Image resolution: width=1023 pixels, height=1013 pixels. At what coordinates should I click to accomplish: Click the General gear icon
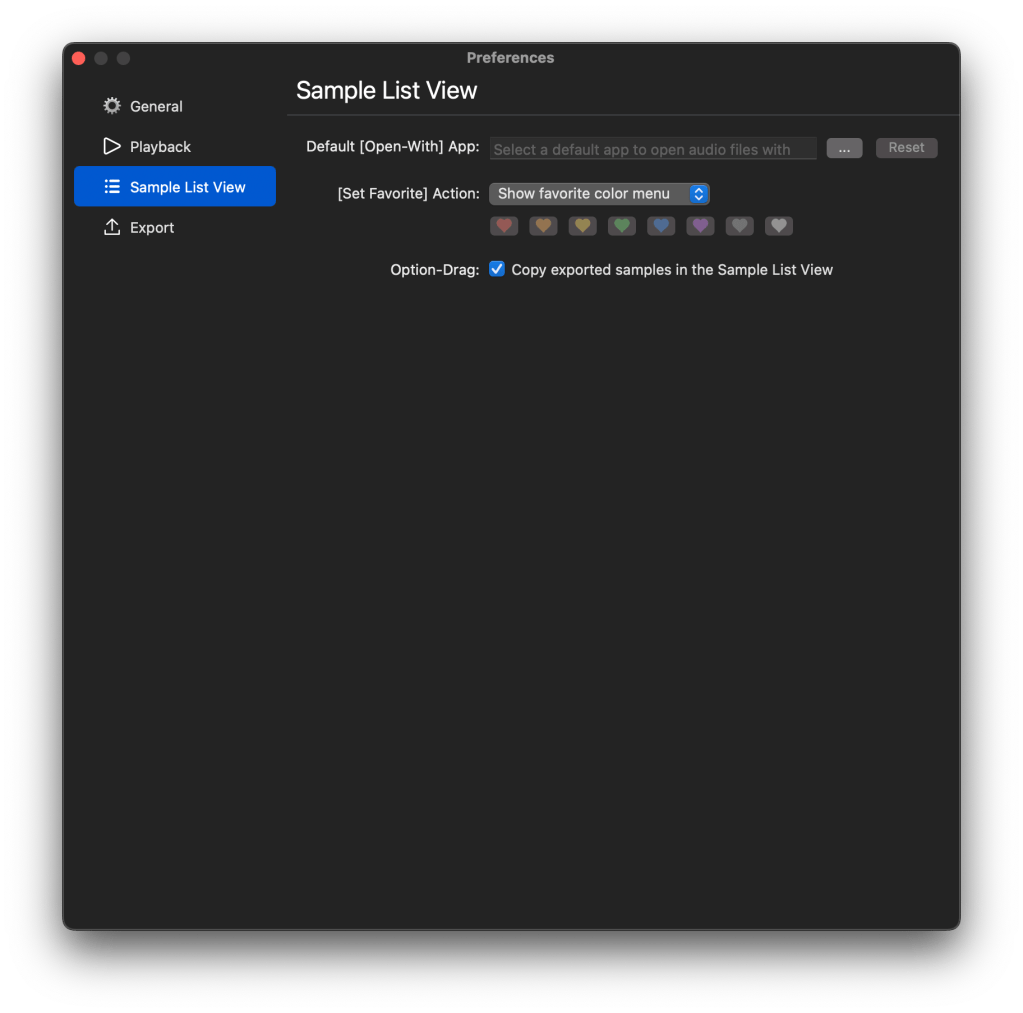[112, 106]
